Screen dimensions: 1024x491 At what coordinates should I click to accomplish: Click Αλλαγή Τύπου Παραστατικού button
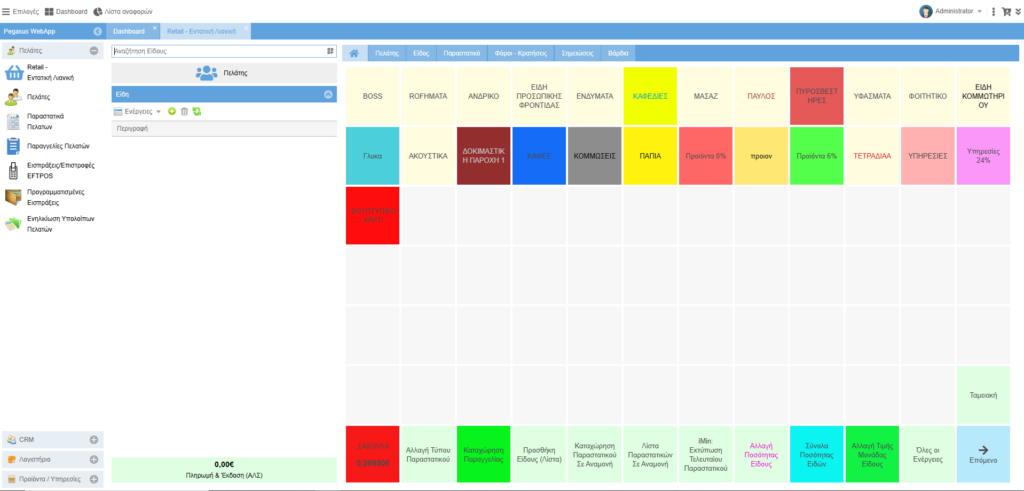point(428,454)
